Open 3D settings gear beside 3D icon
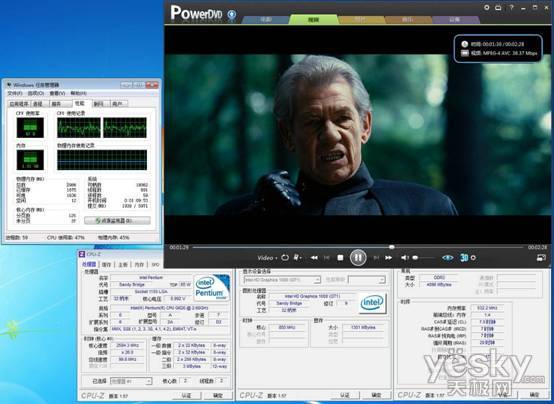Screen dimensions: 554x404 coord(473,258)
